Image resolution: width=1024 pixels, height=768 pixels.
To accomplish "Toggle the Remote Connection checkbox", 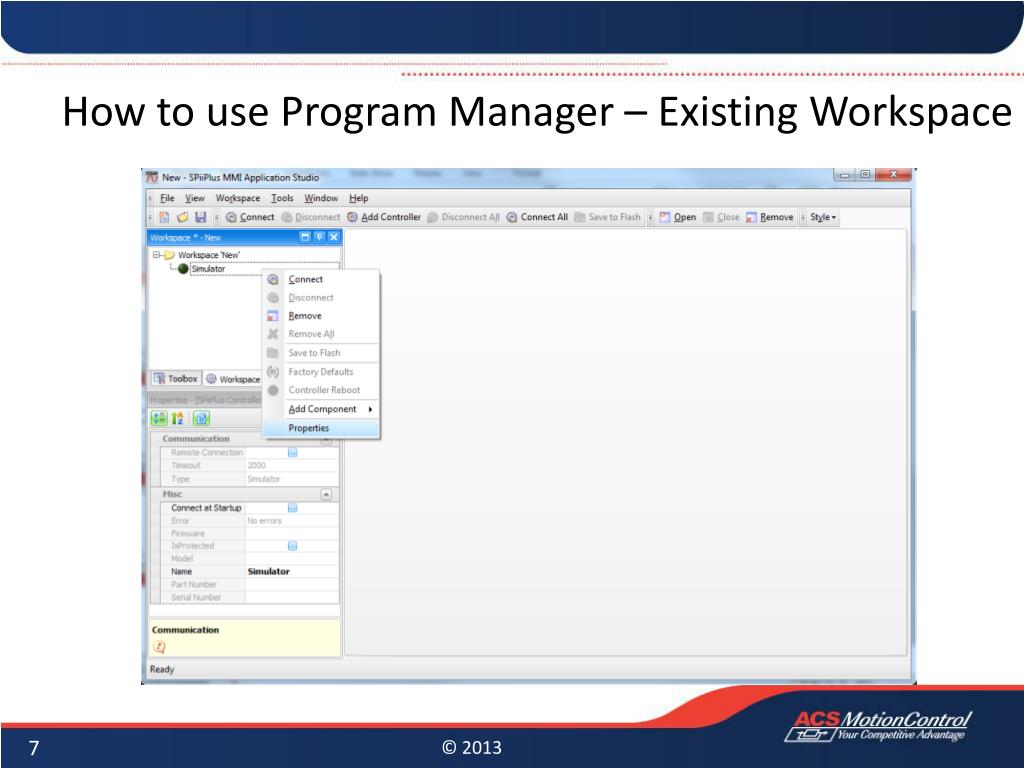I will click(293, 452).
